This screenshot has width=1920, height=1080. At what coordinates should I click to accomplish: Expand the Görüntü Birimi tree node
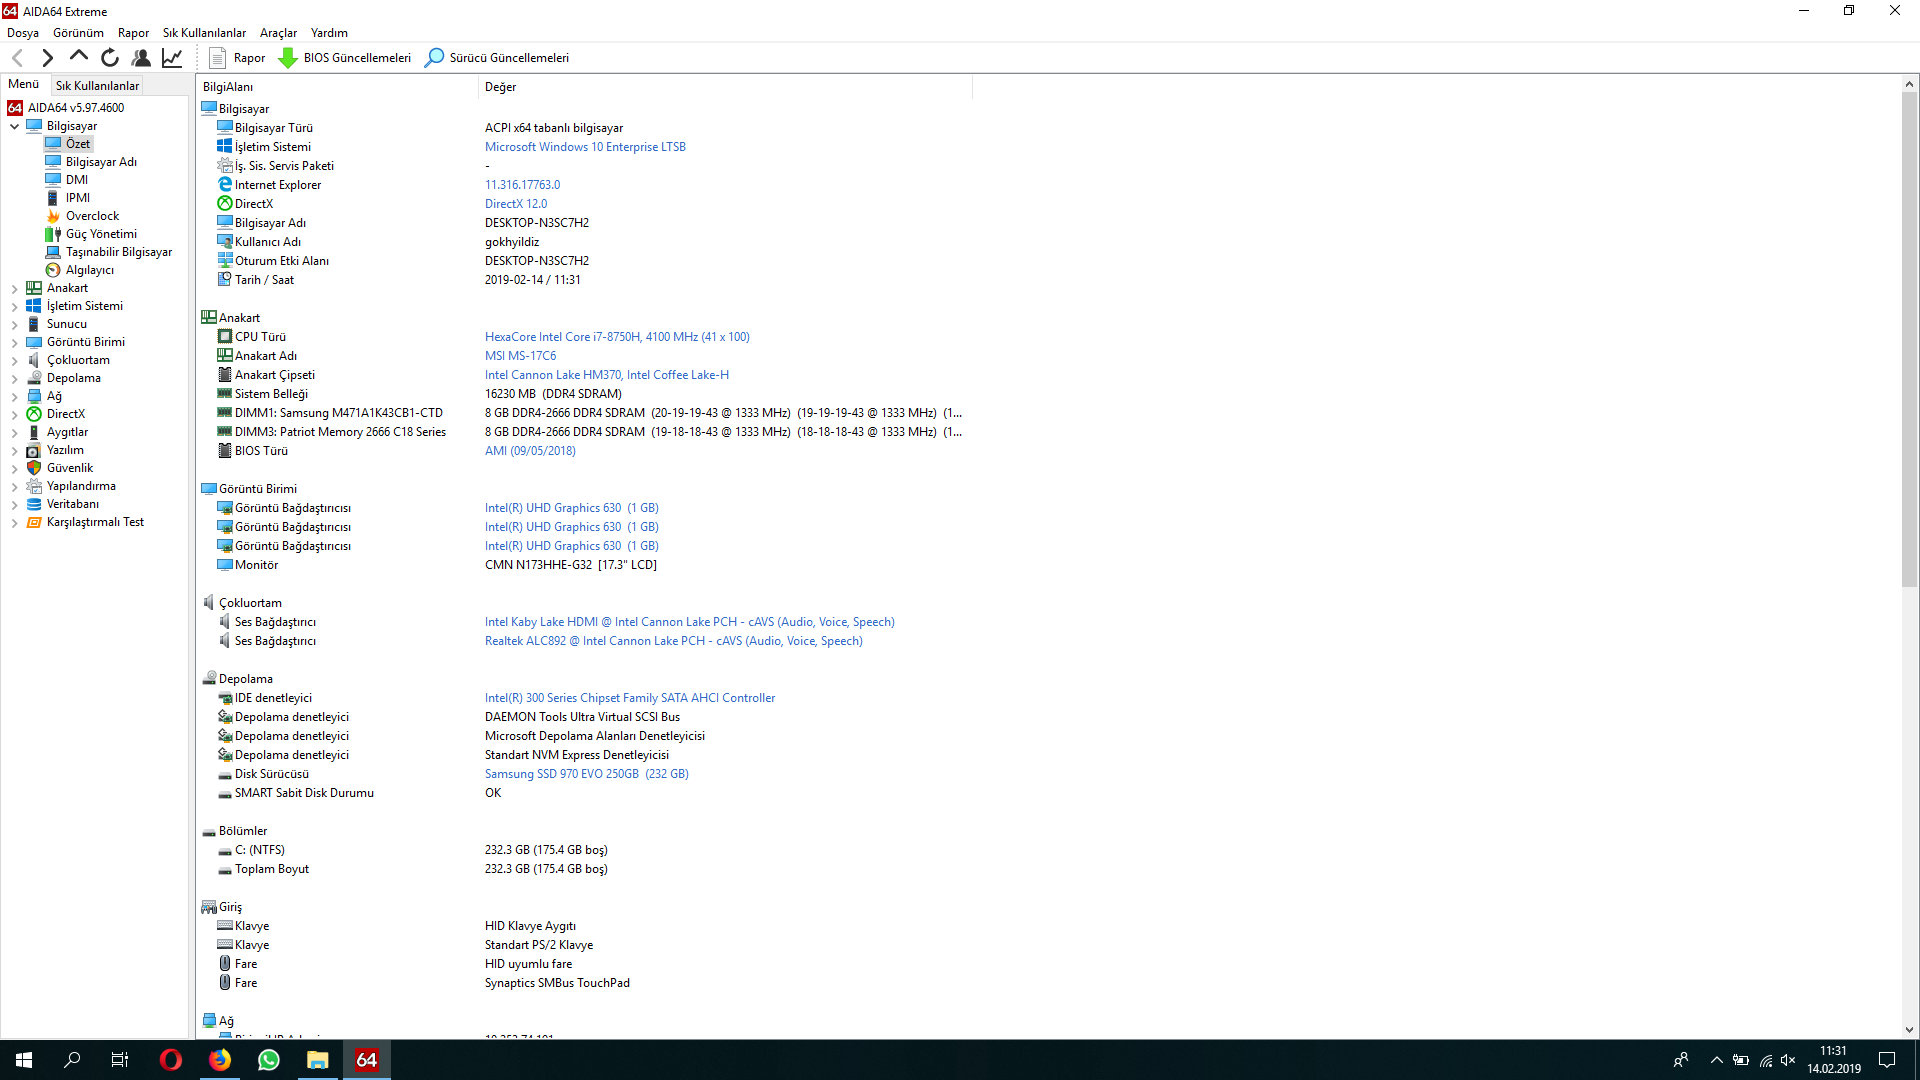coord(15,342)
